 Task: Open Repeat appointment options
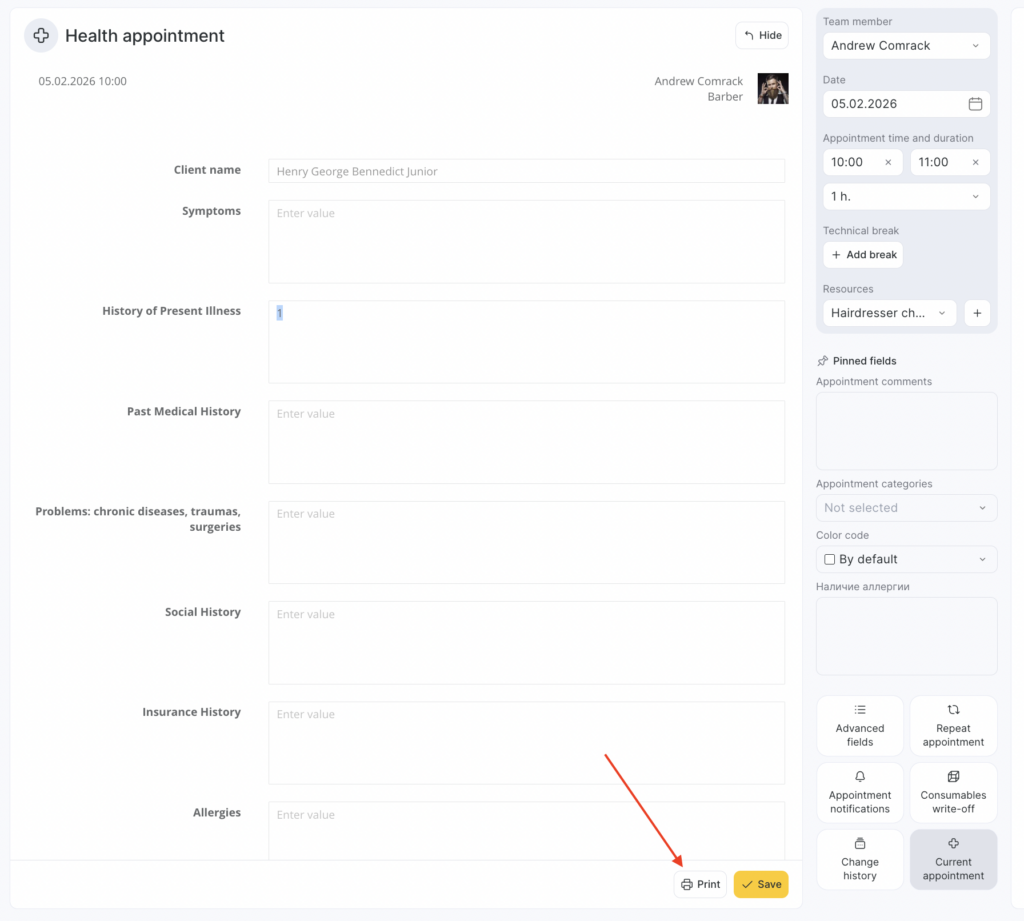pyautogui.click(x=953, y=729)
